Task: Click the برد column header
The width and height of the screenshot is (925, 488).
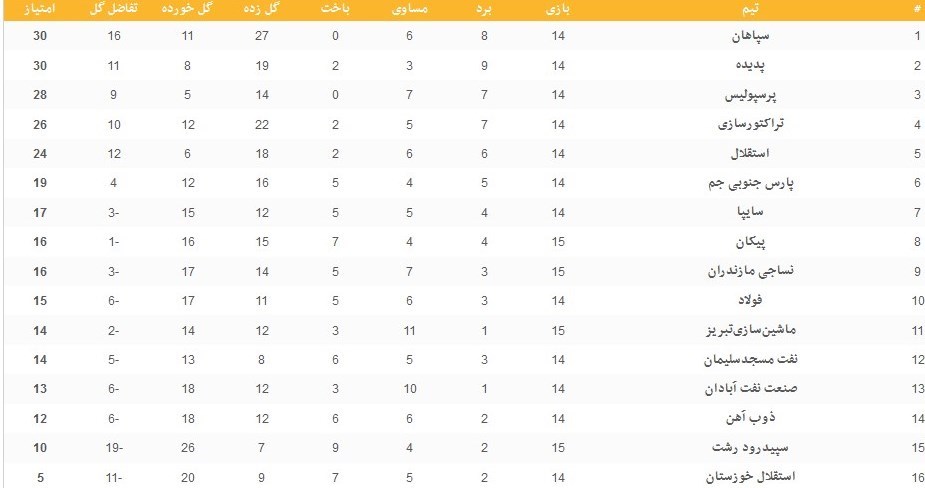Action: [483, 9]
